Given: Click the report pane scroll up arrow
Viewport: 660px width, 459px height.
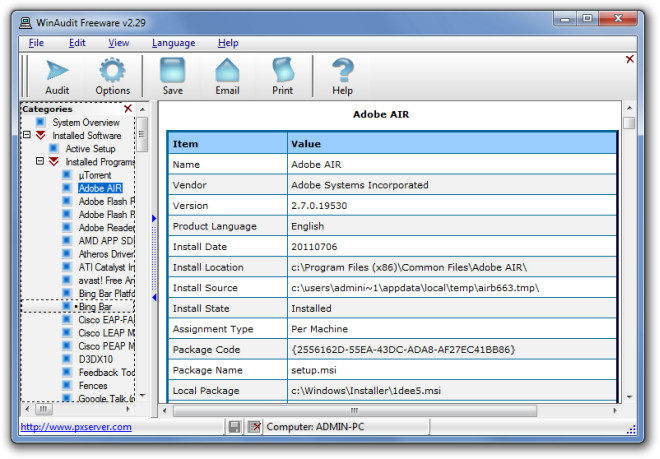Looking at the screenshot, I should click(x=629, y=108).
